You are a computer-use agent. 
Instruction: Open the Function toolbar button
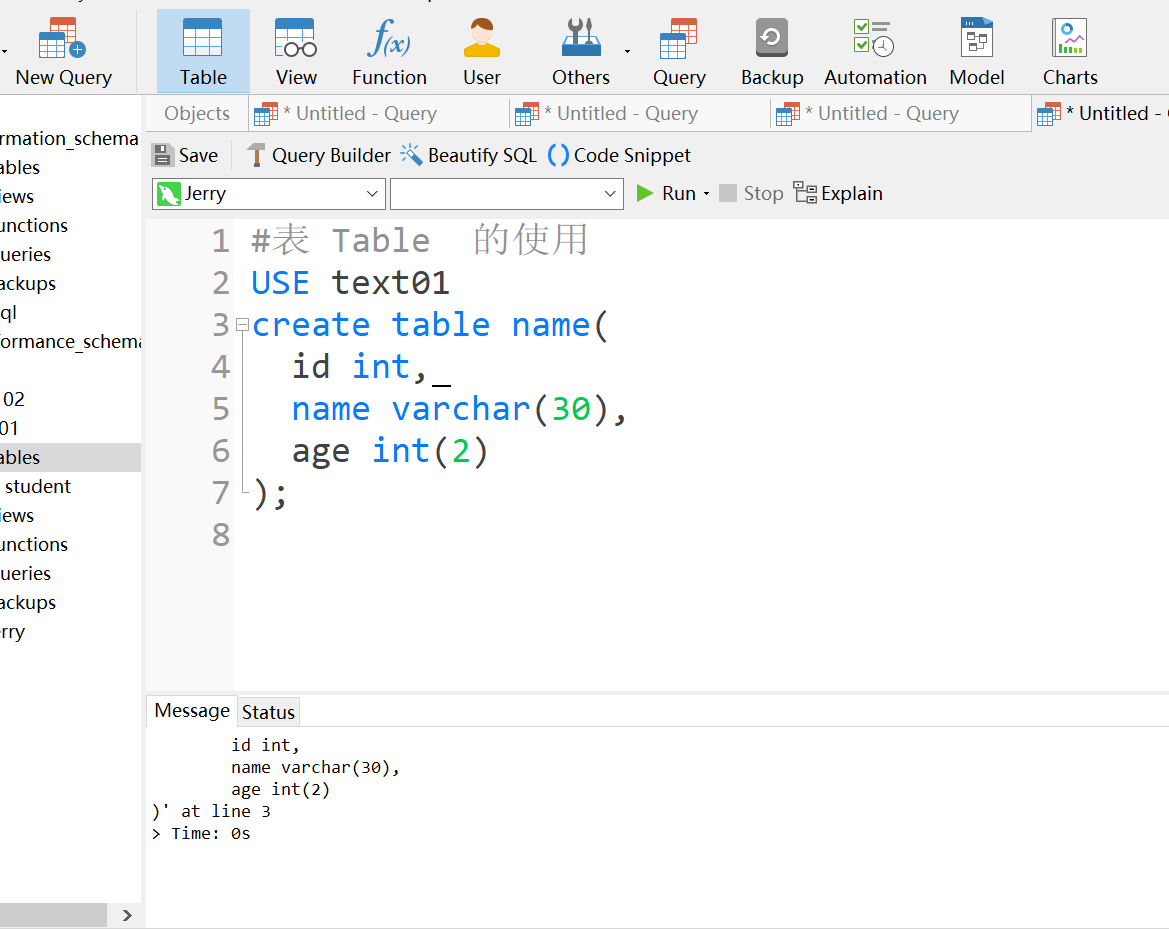point(389,51)
